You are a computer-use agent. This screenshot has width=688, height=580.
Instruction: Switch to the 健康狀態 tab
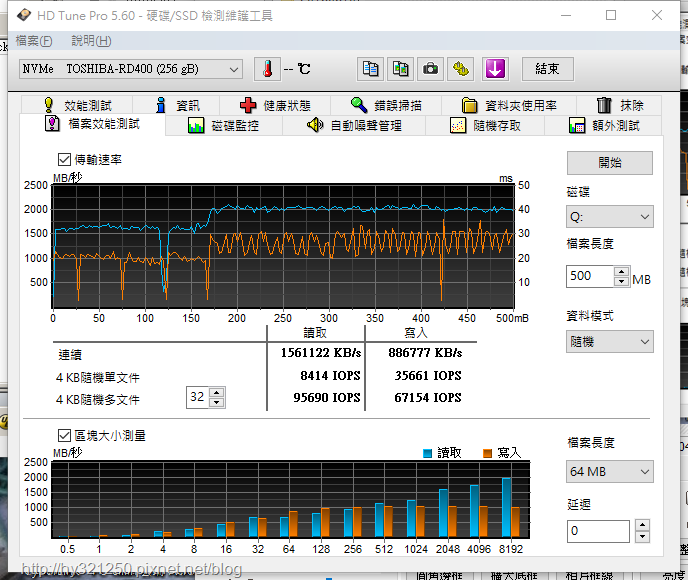[x=275, y=105]
